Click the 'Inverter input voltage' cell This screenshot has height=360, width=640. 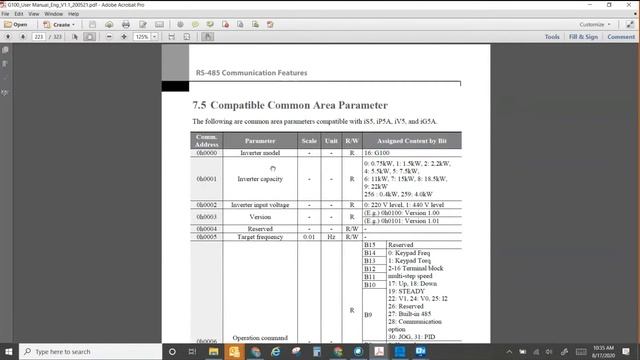point(260,205)
